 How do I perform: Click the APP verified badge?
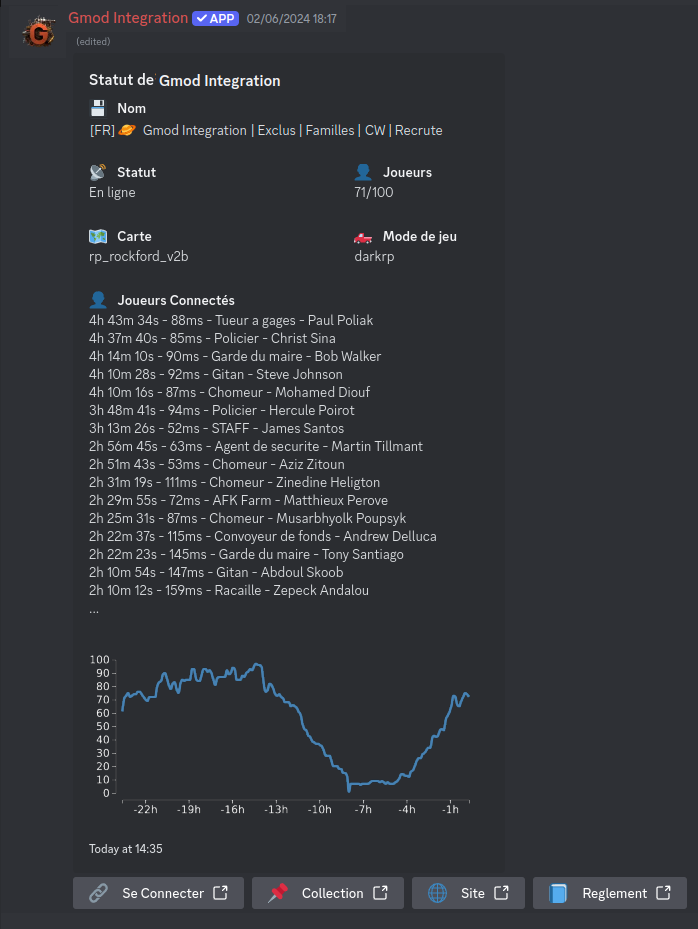215,18
